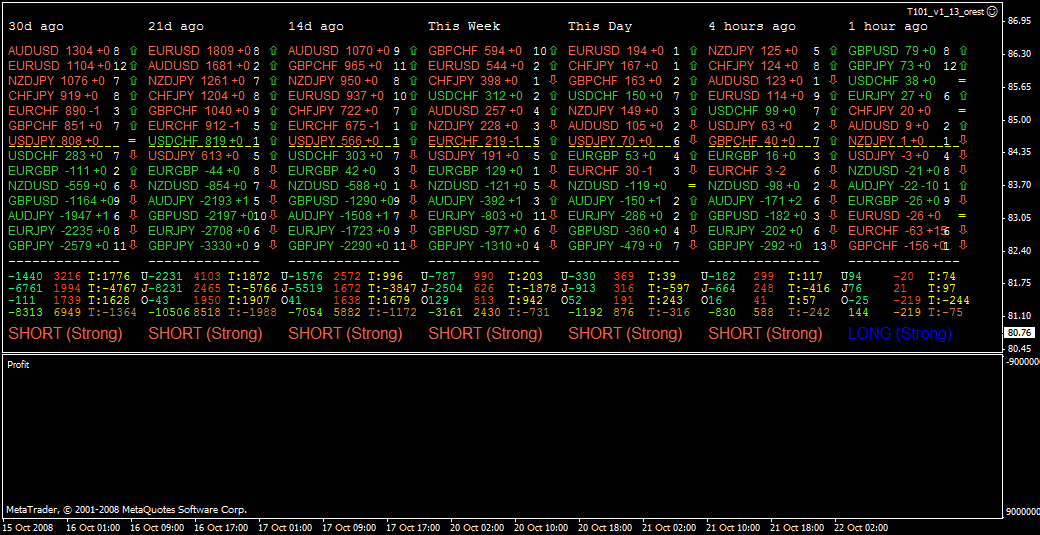
Task: Click "SHORT (Strong)" under the 30d ago column
Action: click(64, 334)
